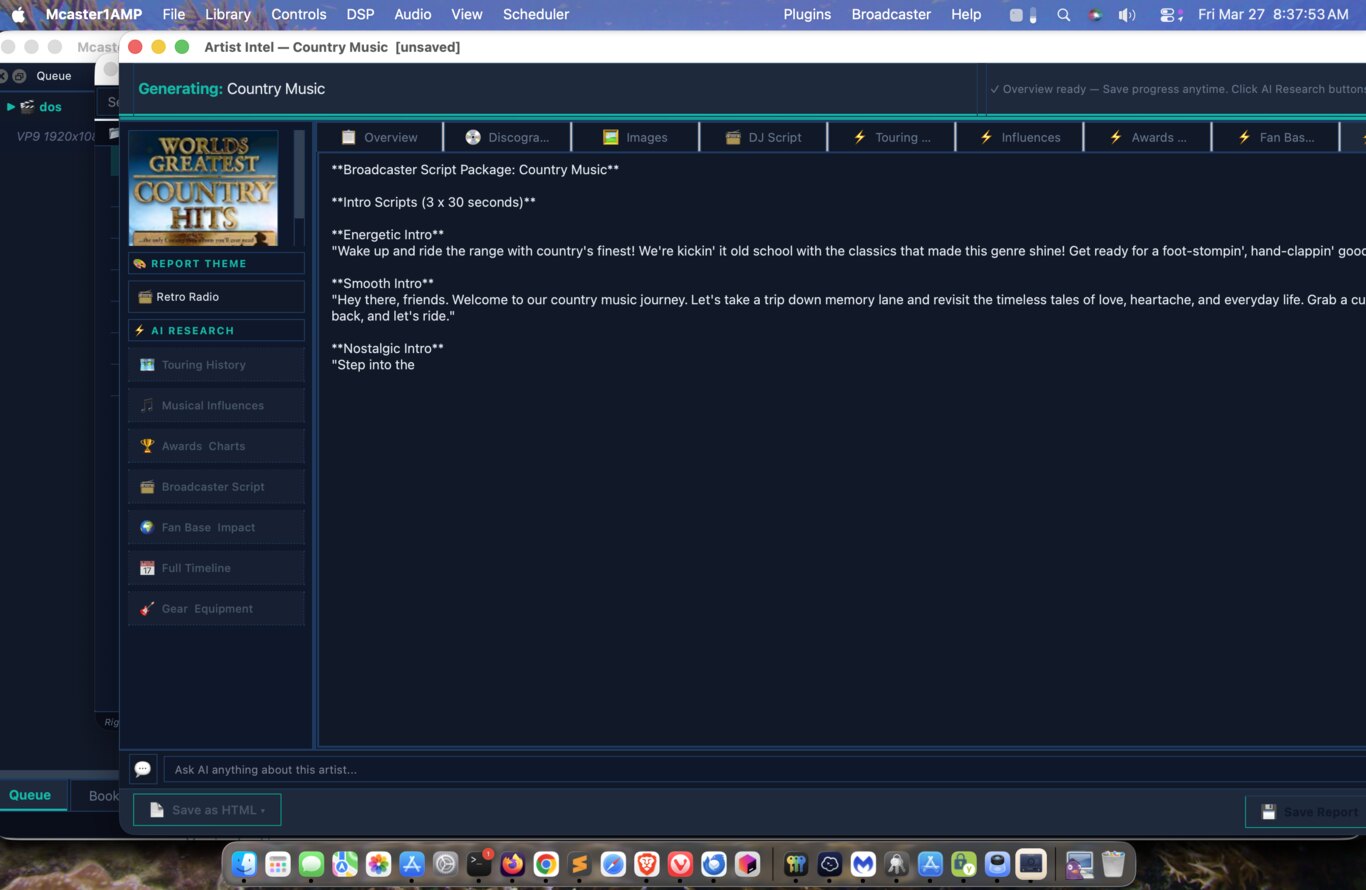
Task: Open the Fan Base Impact research button
Action: [216, 527]
